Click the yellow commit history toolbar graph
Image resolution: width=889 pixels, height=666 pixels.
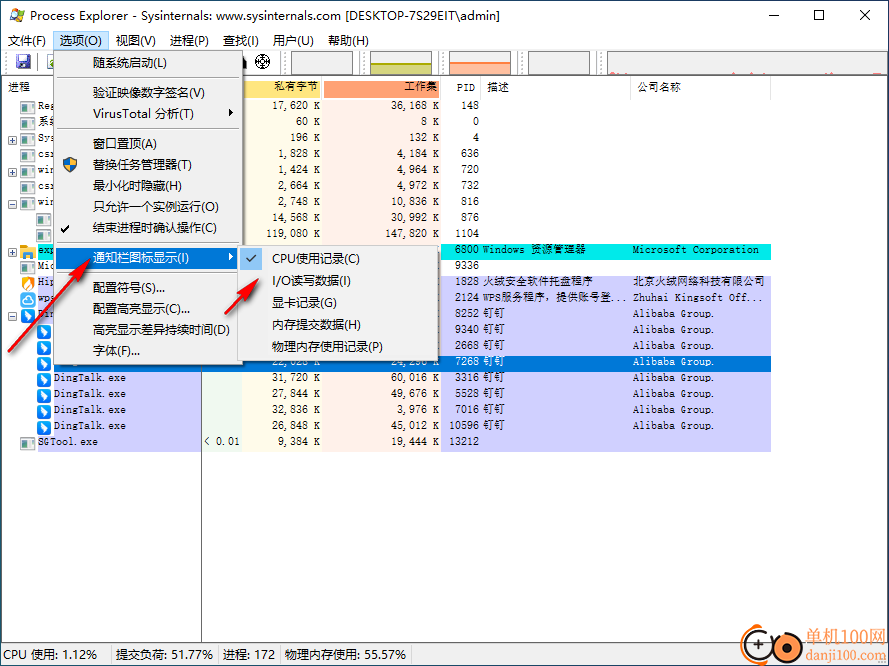(x=401, y=63)
